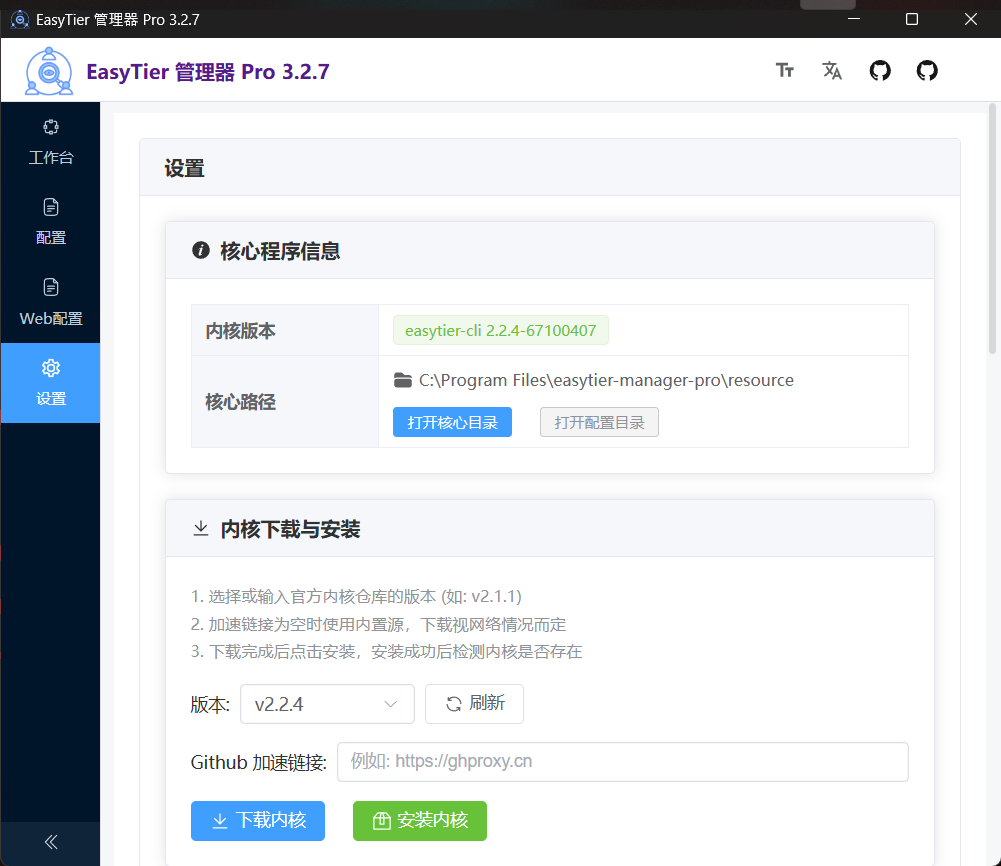Image resolution: width=1001 pixels, height=866 pixels.
Task: Click the font size Tt icon in header
Action: point(784,70)
